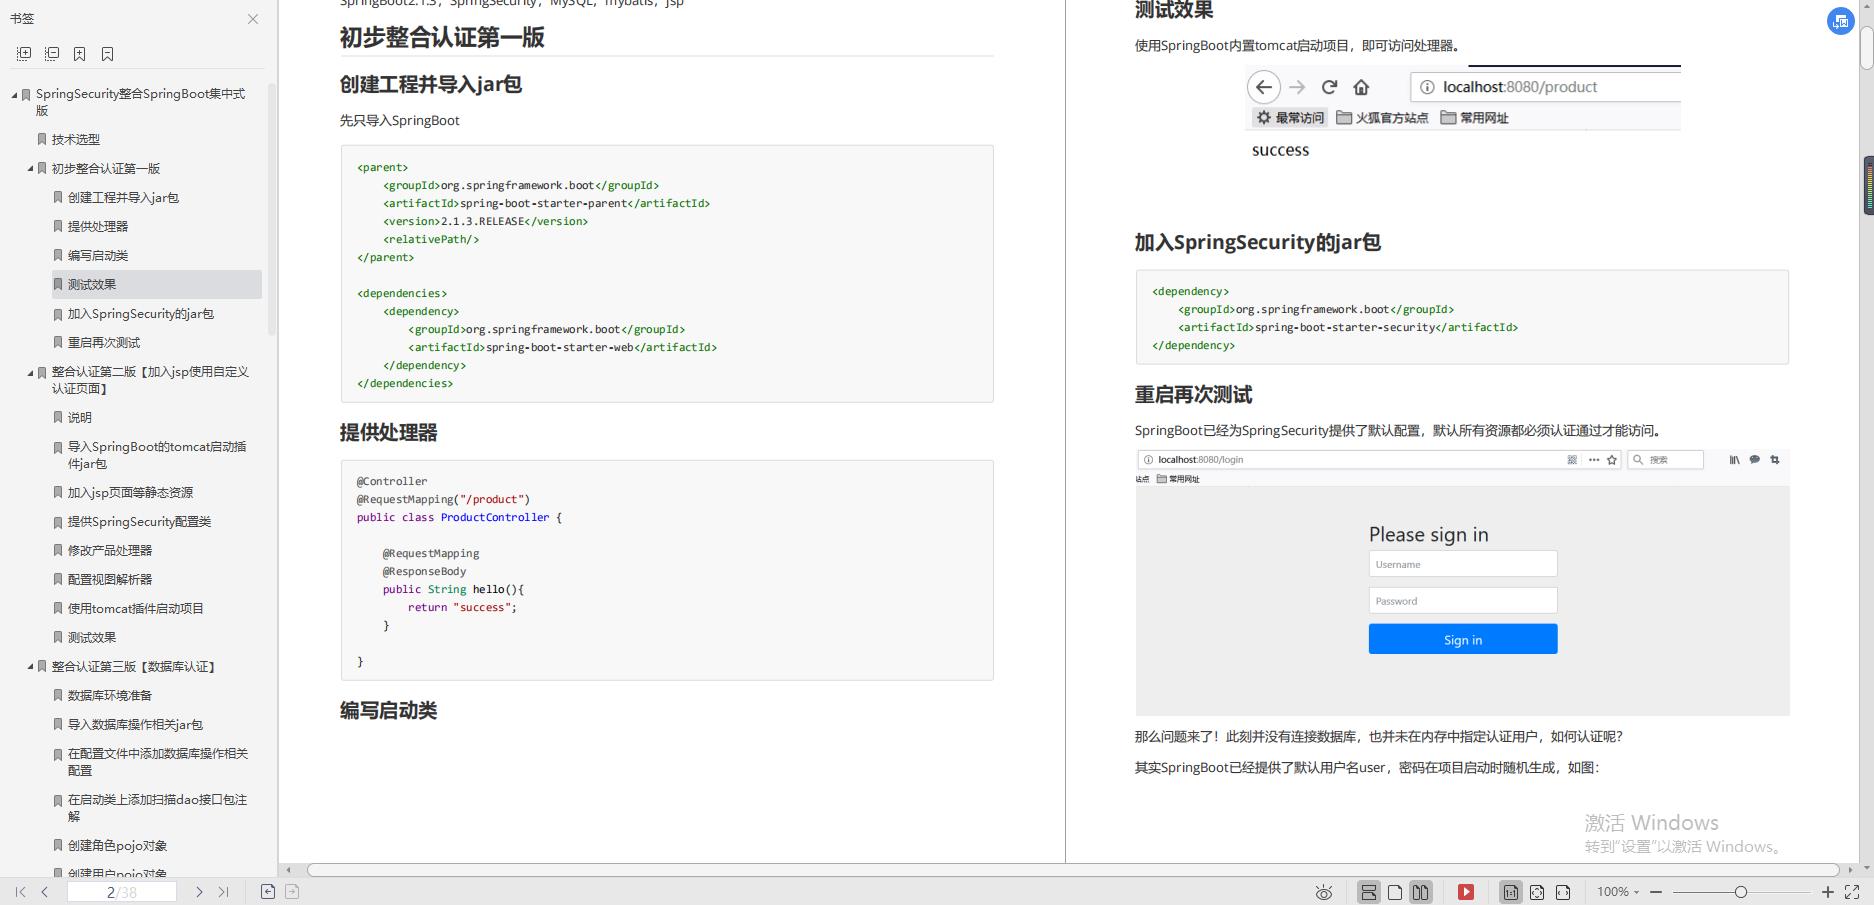The image size is (1874, 905).
Task: Click the ProductController class name in code
Action: pyautogui.click(x=495, y=518)
